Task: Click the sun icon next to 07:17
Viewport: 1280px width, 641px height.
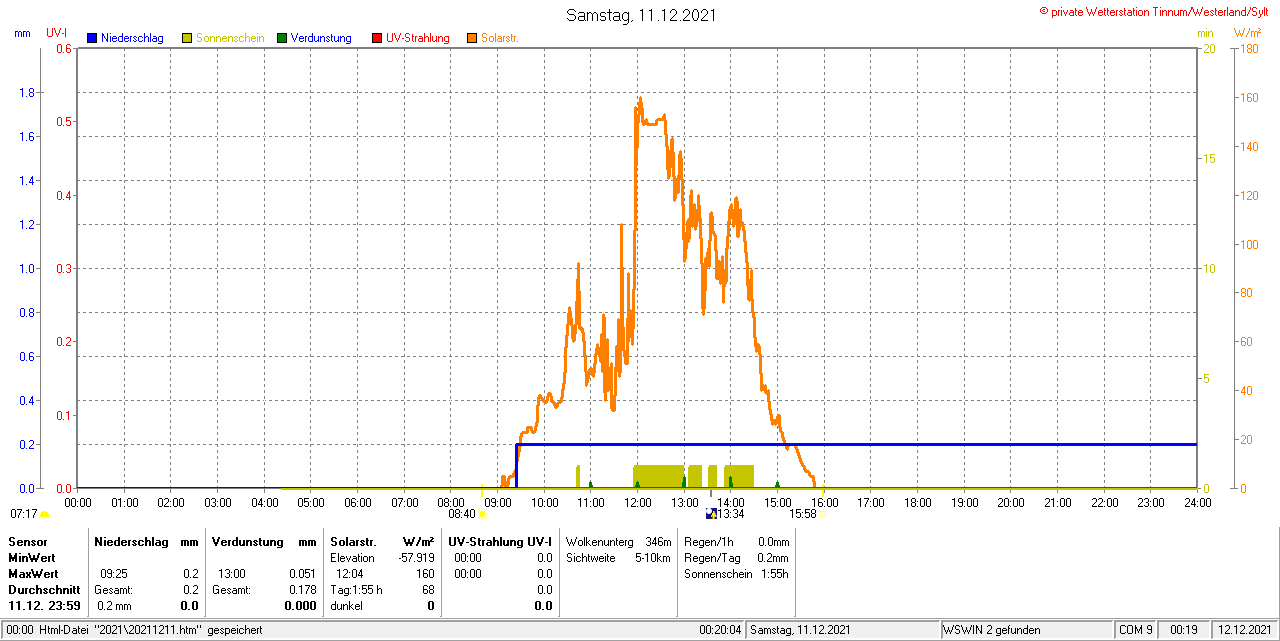Action: [44, 514]
